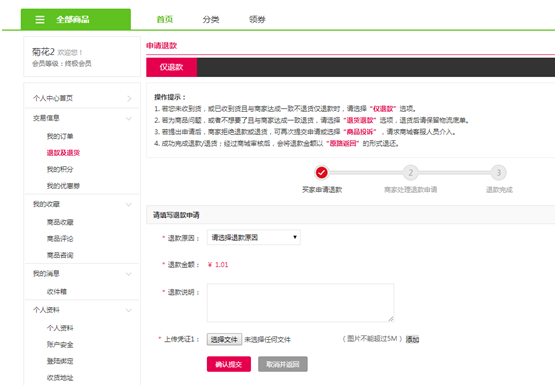
Task: Open 商品评论 sidebar link
Action: pos(60,239)
